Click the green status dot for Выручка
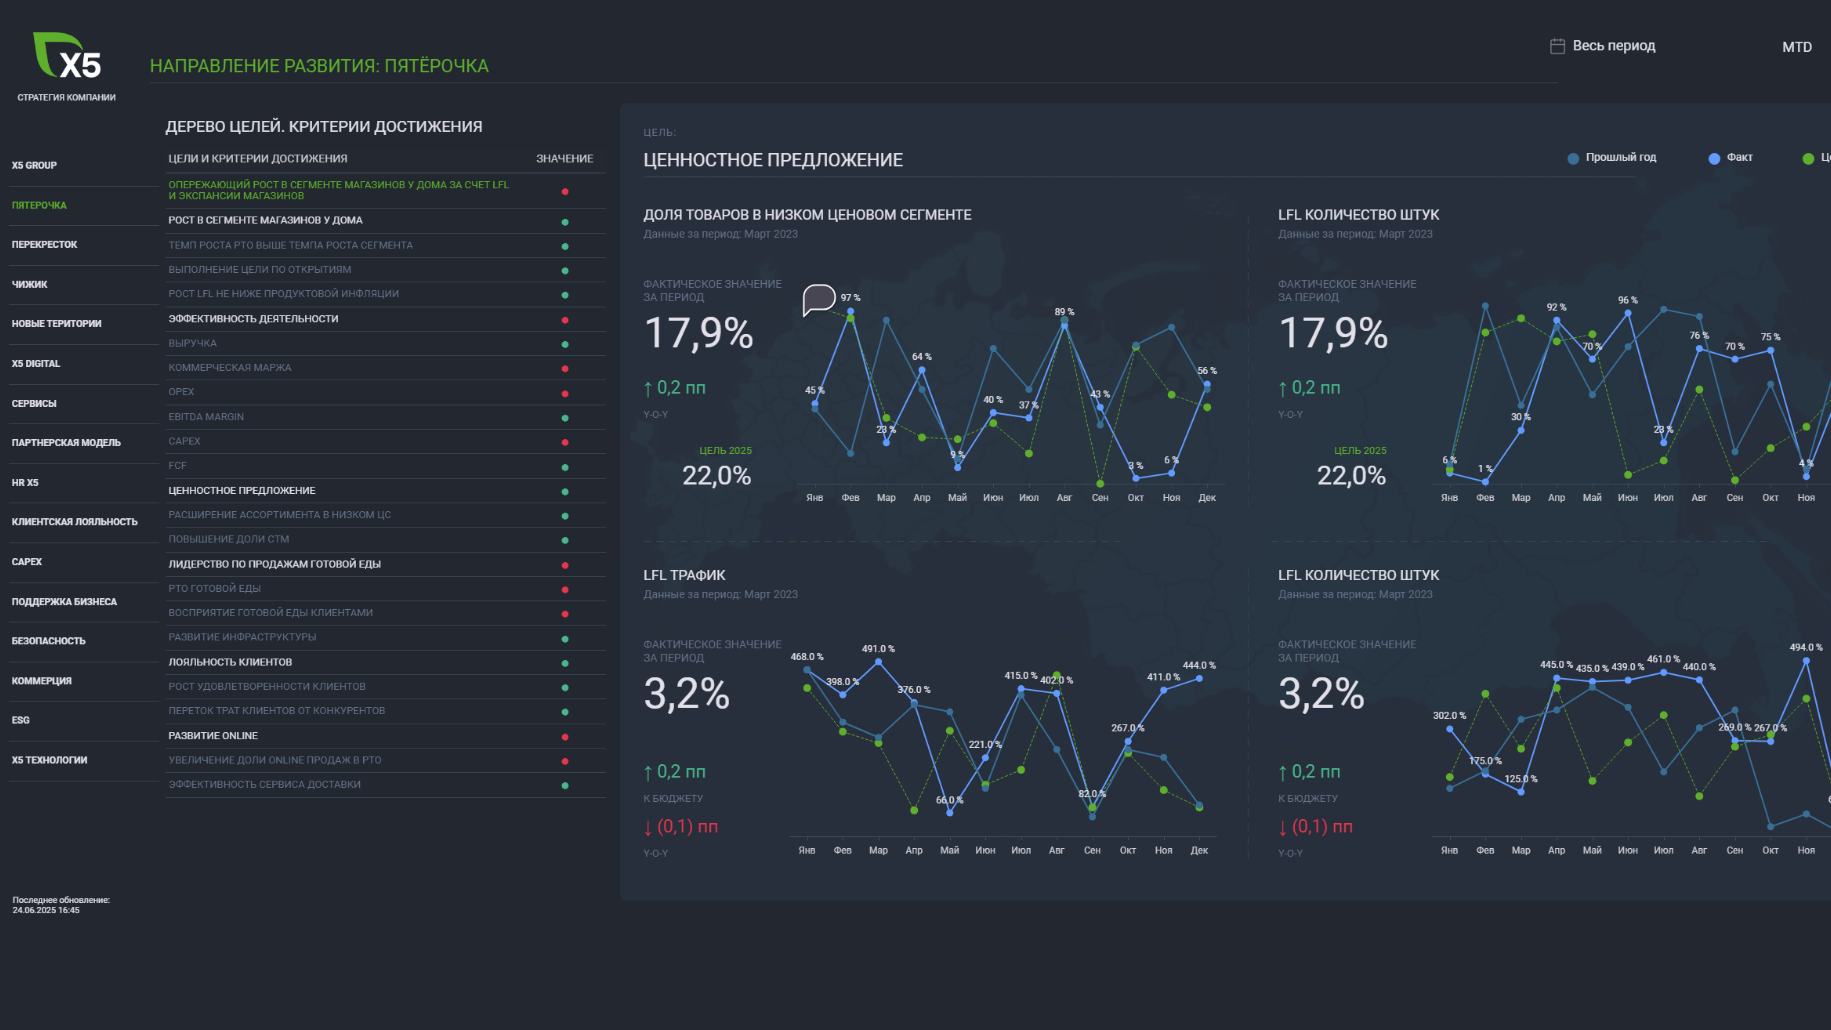Image resolution: width=1831 pixels, height=1030 pixels. pyautogui.click(x=565, y=344)
